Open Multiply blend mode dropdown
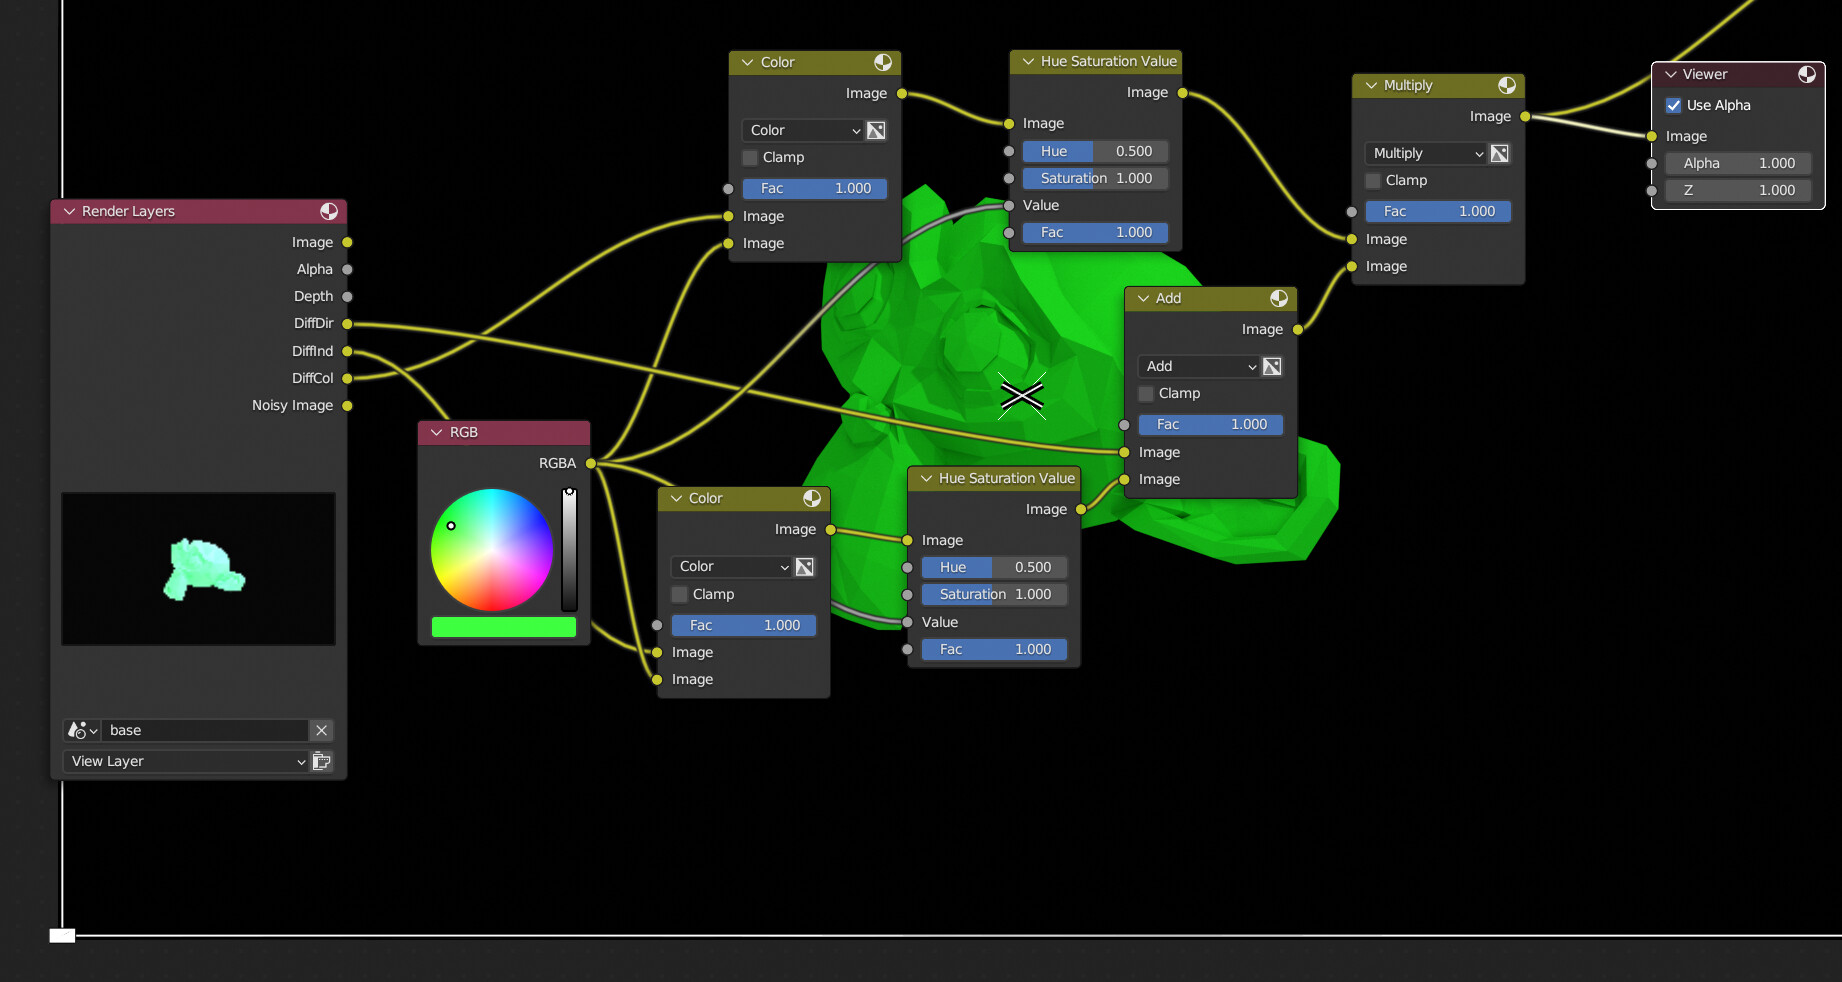This screenshot has height=982, width=1842. [1426, 153]
